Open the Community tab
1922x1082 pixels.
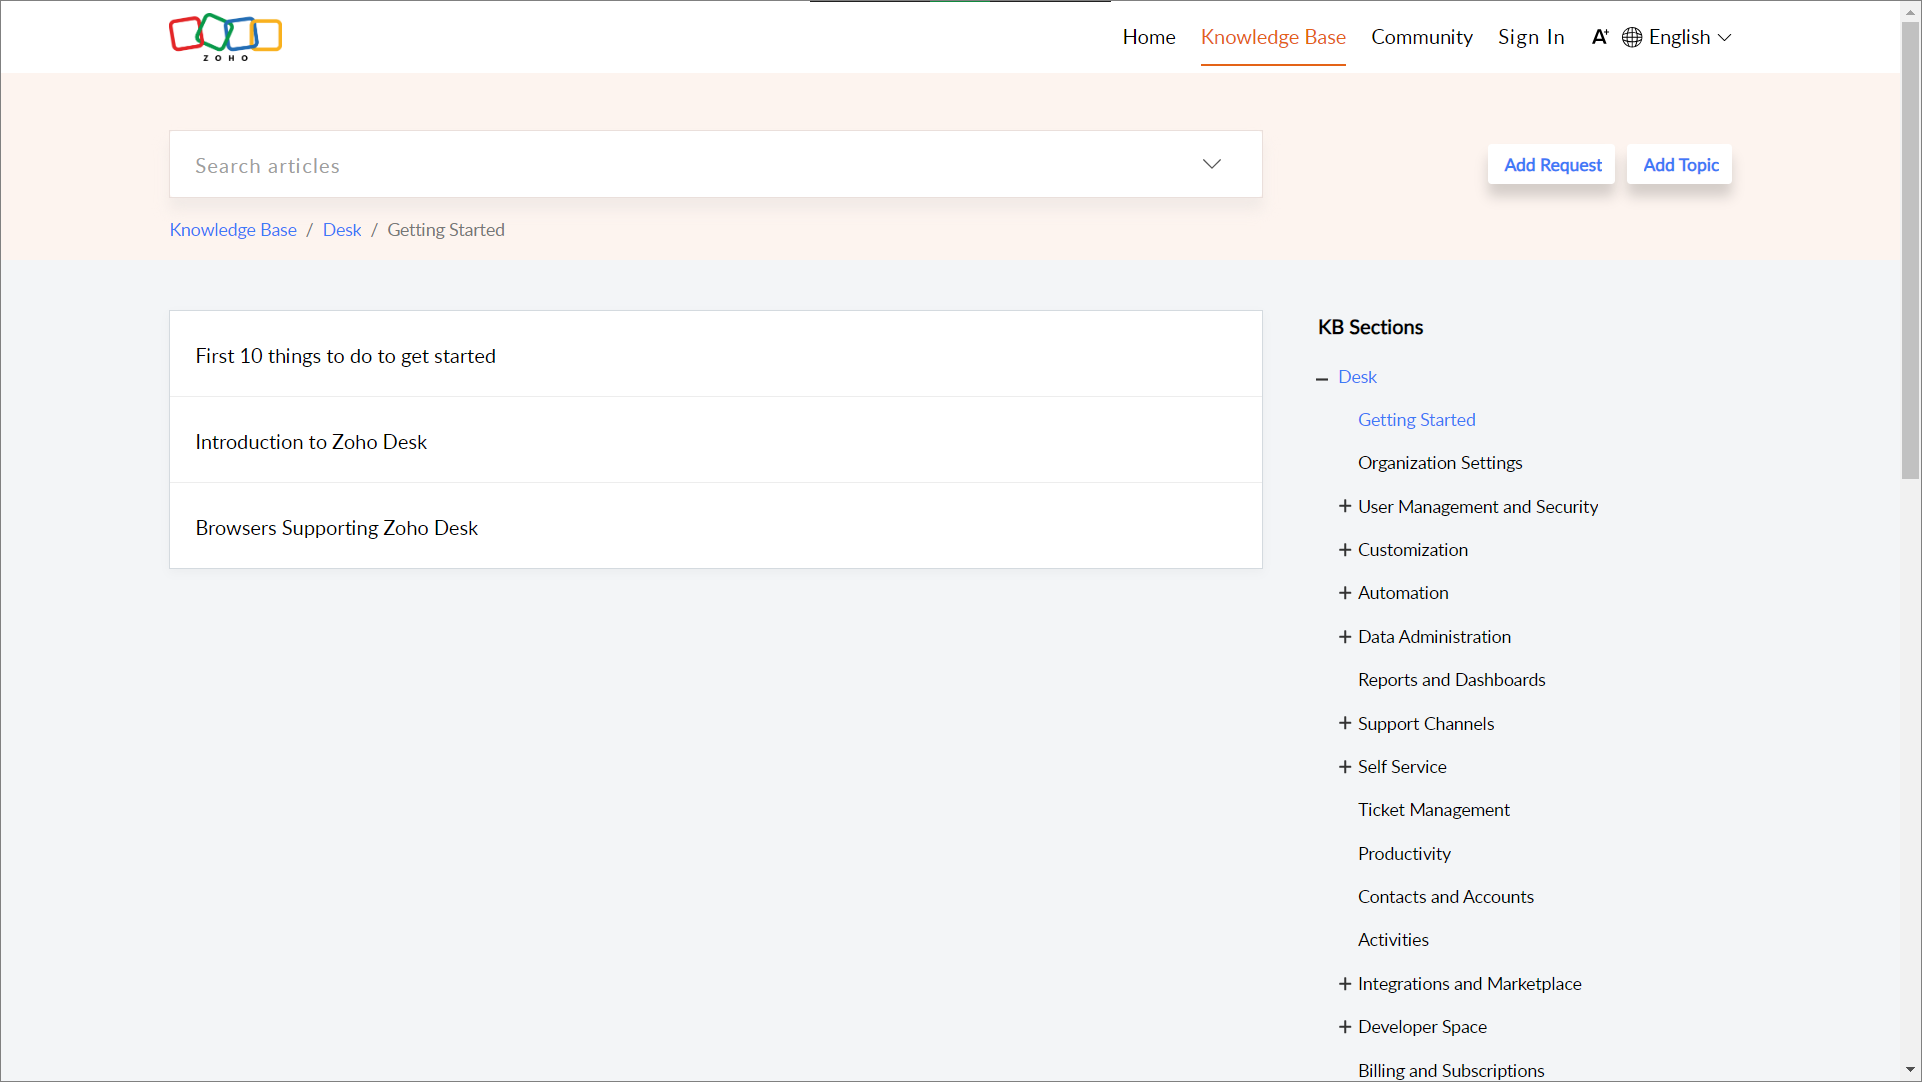(1421, 37)
